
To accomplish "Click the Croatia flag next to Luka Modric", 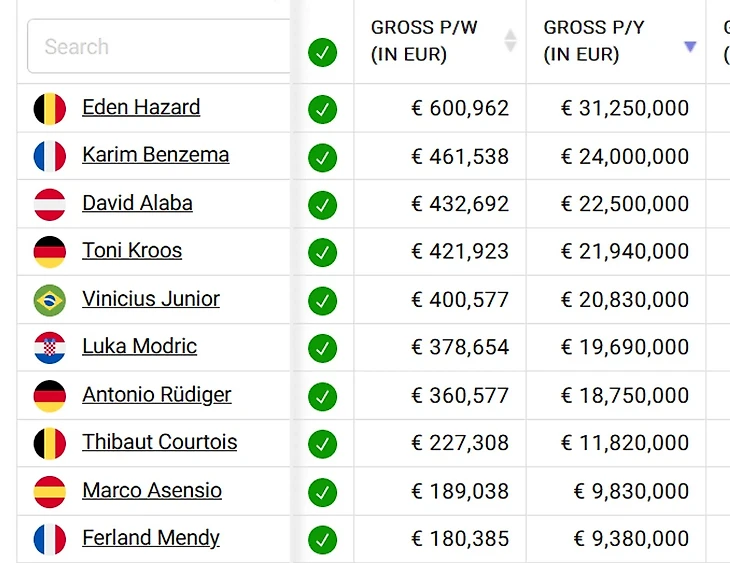I will (49, 347).
